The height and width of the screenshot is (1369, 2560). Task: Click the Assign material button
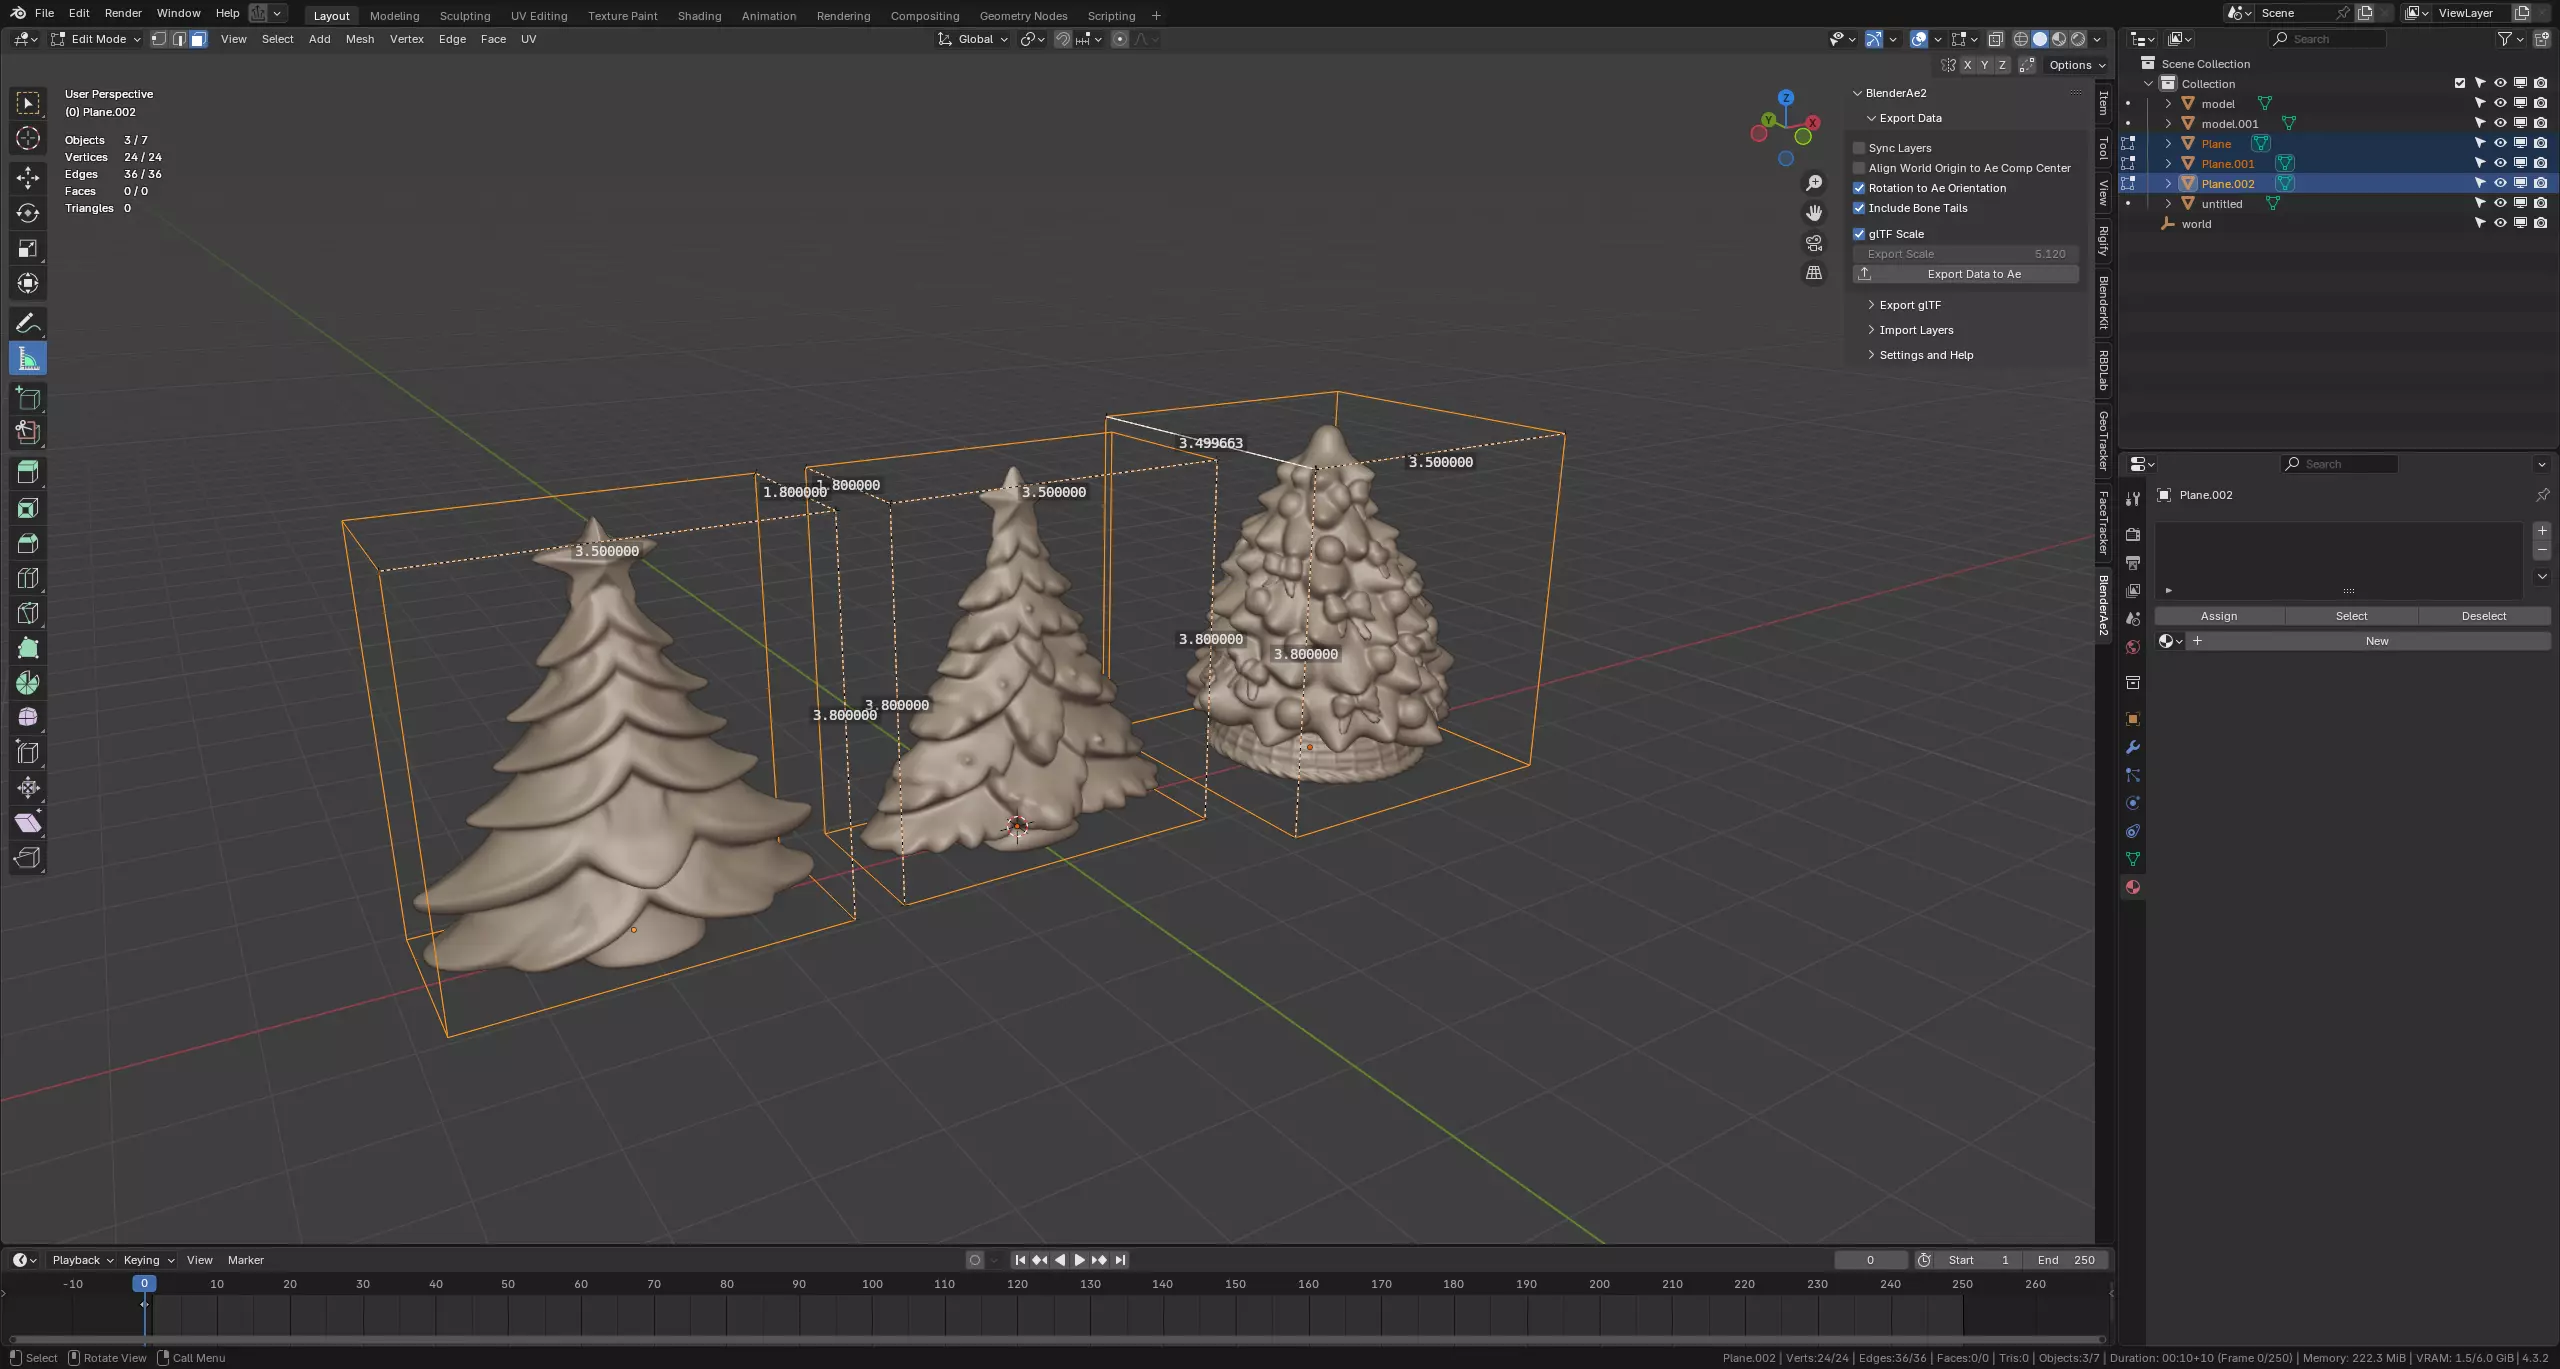(2219, 616)
